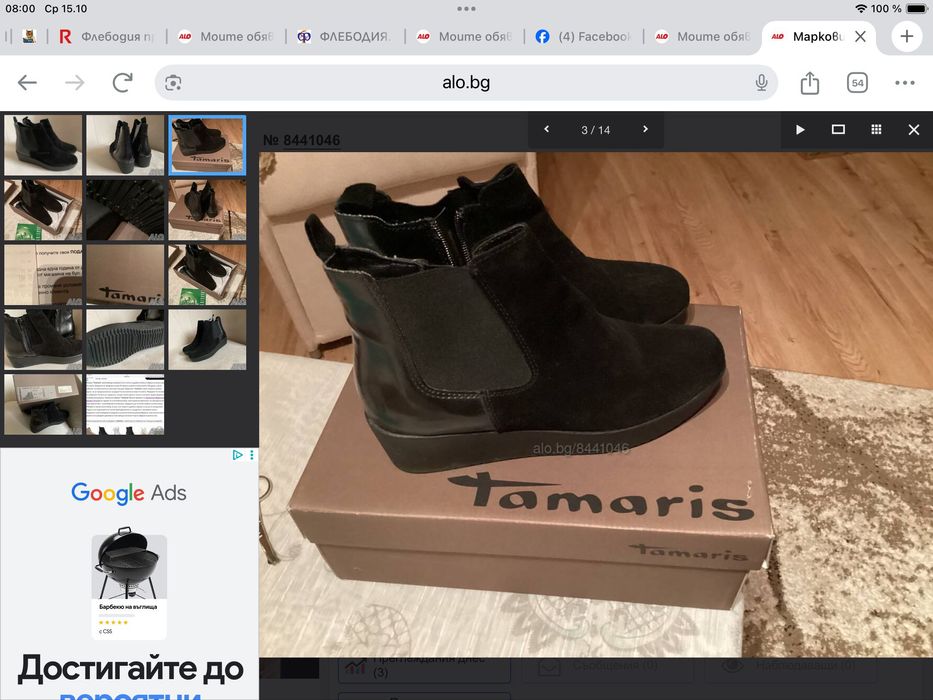Open the three dots at top center
The width and height of the screenshot is (933, 700).
[466, 8]
